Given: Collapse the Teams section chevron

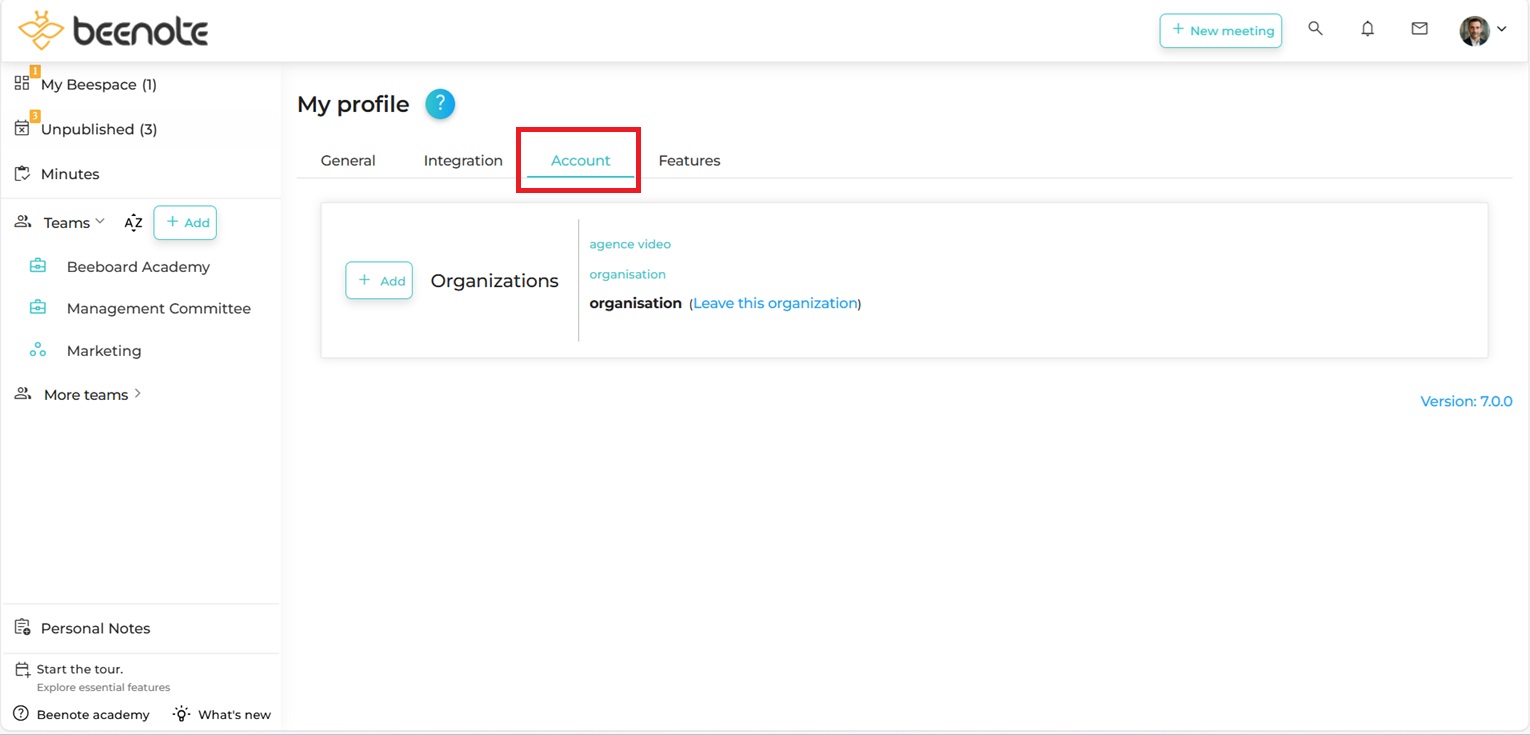Looking at the screenshot, I should pyautogui.click(x=100, y=222).
